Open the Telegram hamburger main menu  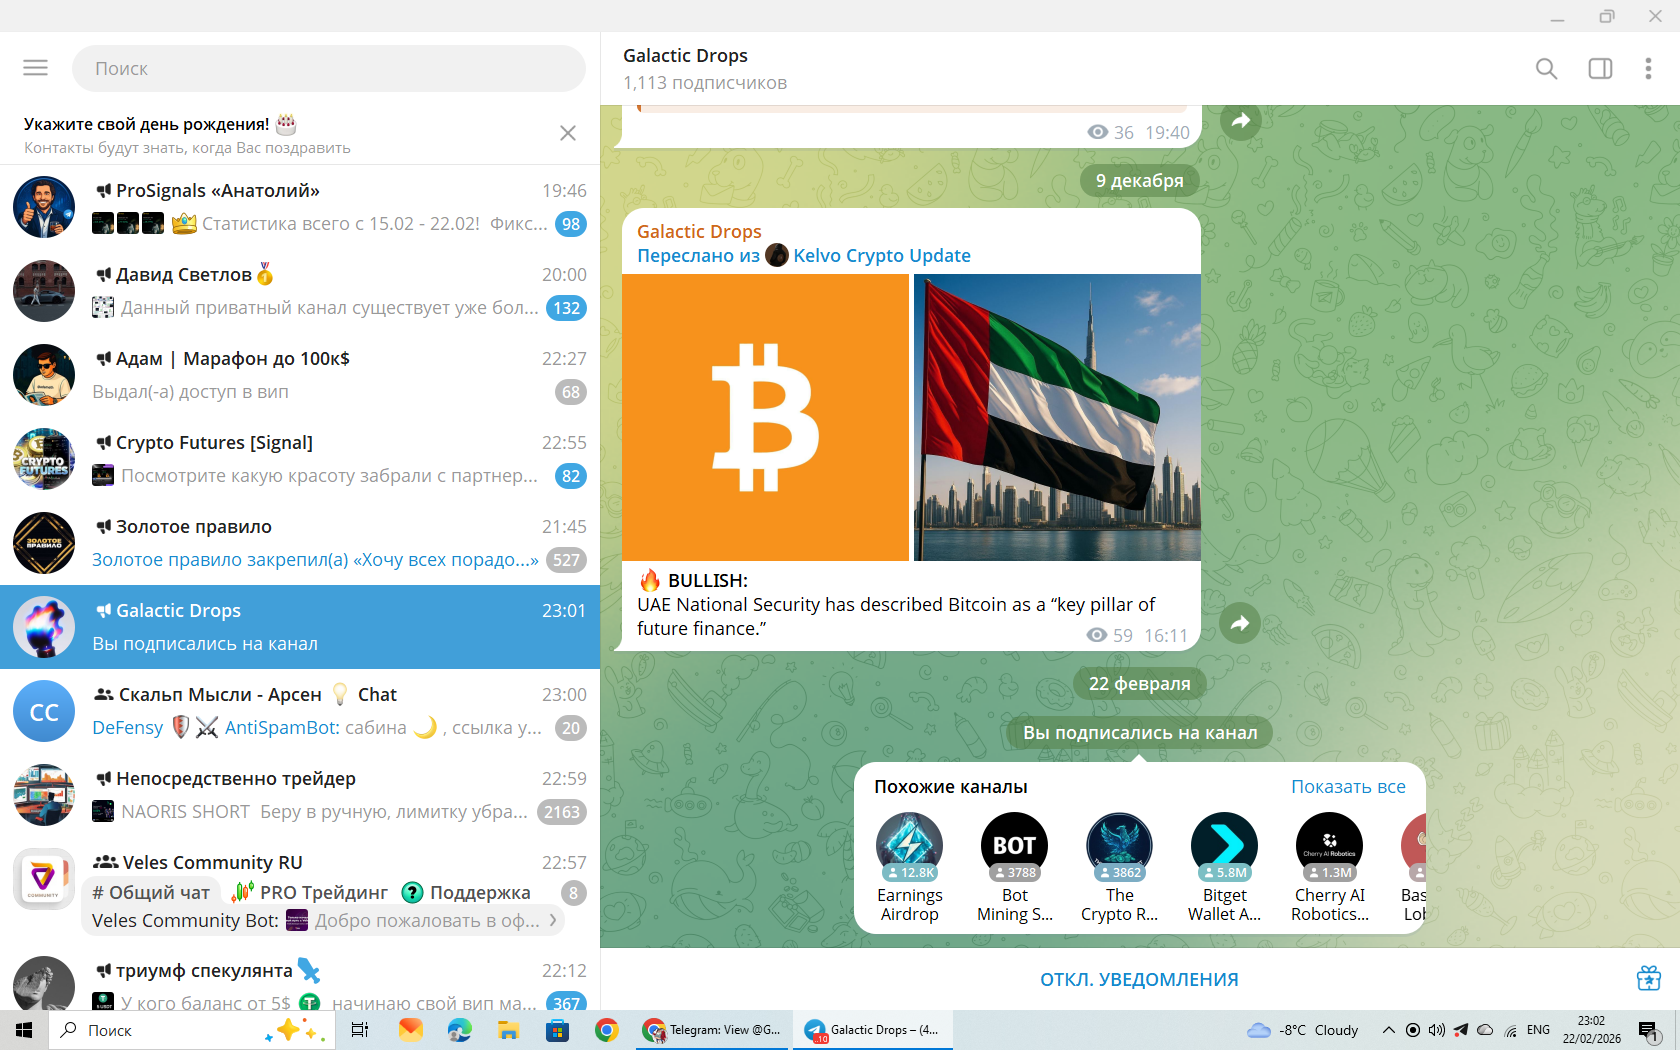pyautogui.click(x=35, y=68)
